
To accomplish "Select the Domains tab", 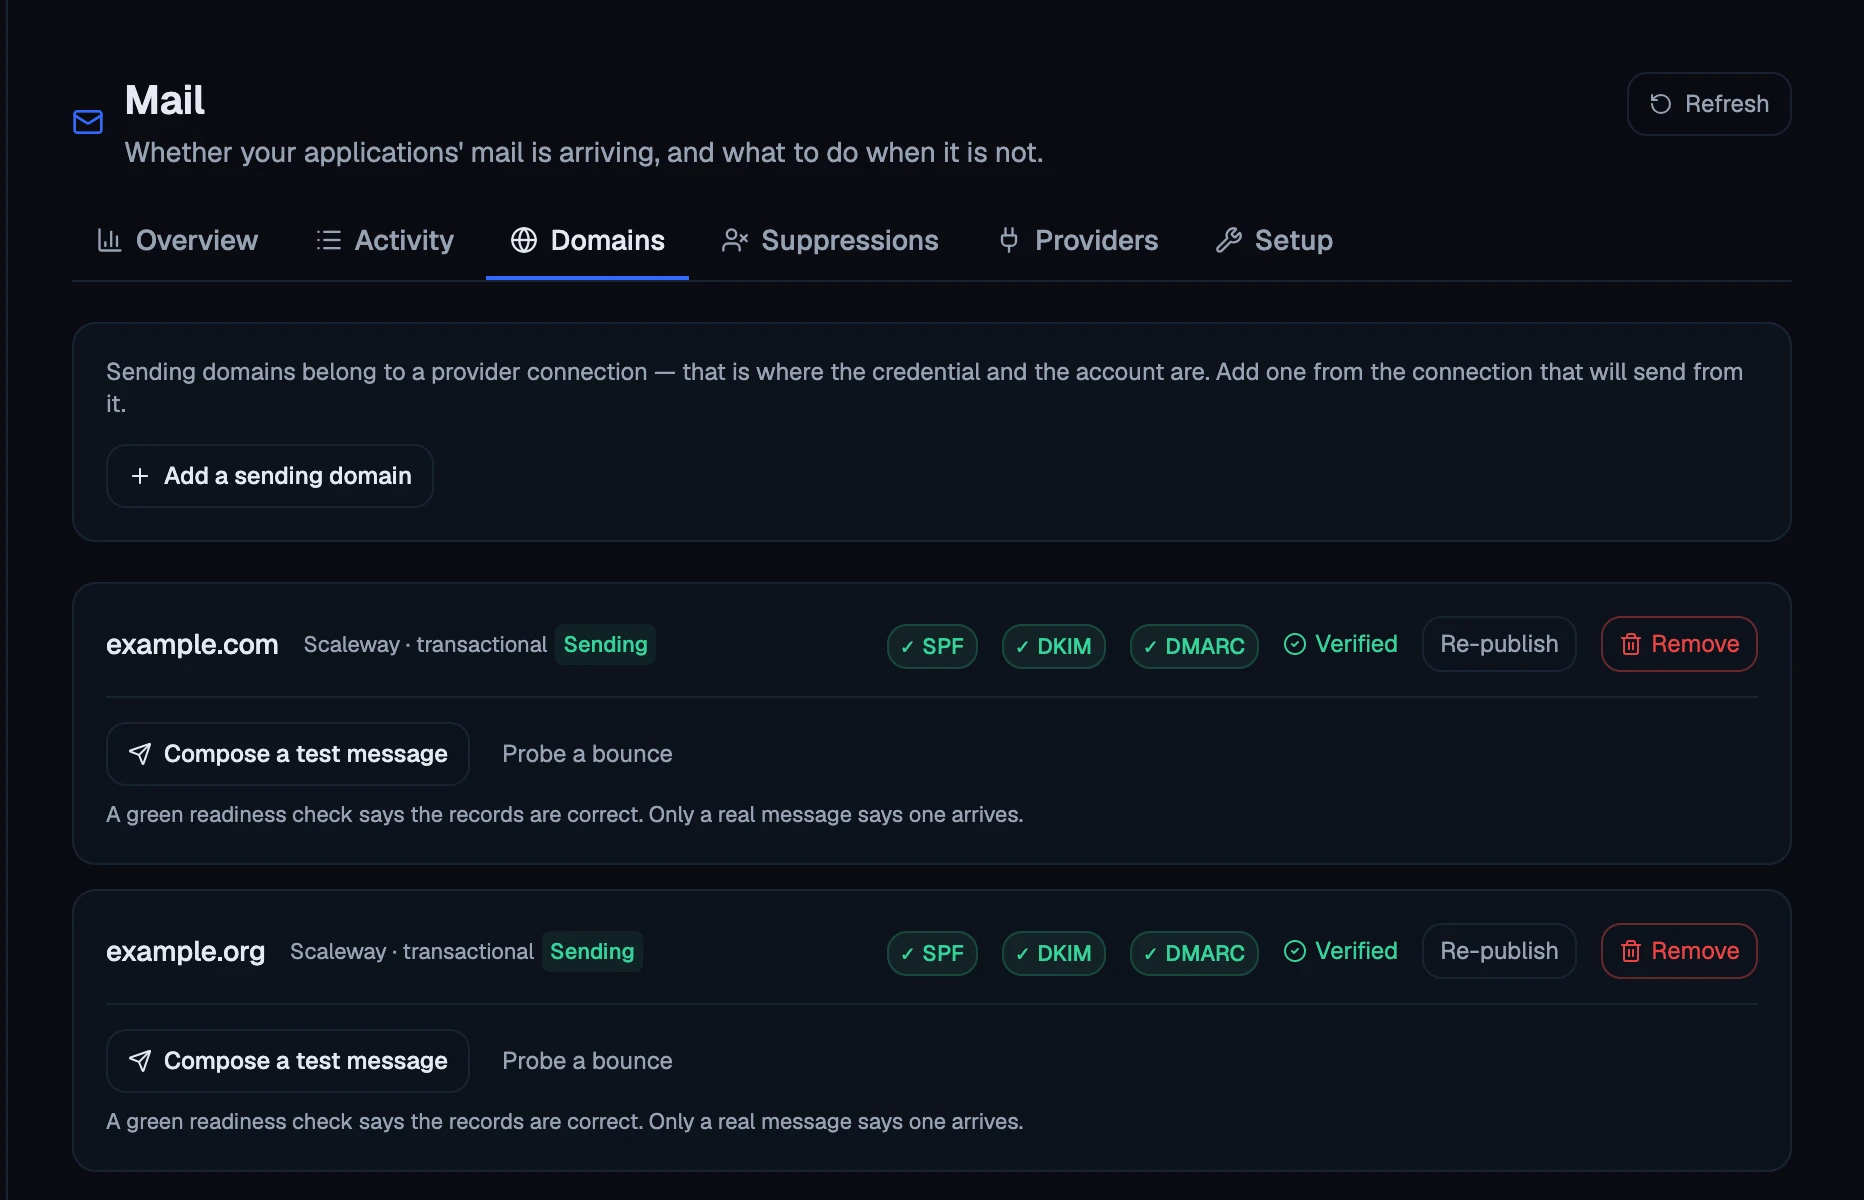I will (x=587, y=240).
